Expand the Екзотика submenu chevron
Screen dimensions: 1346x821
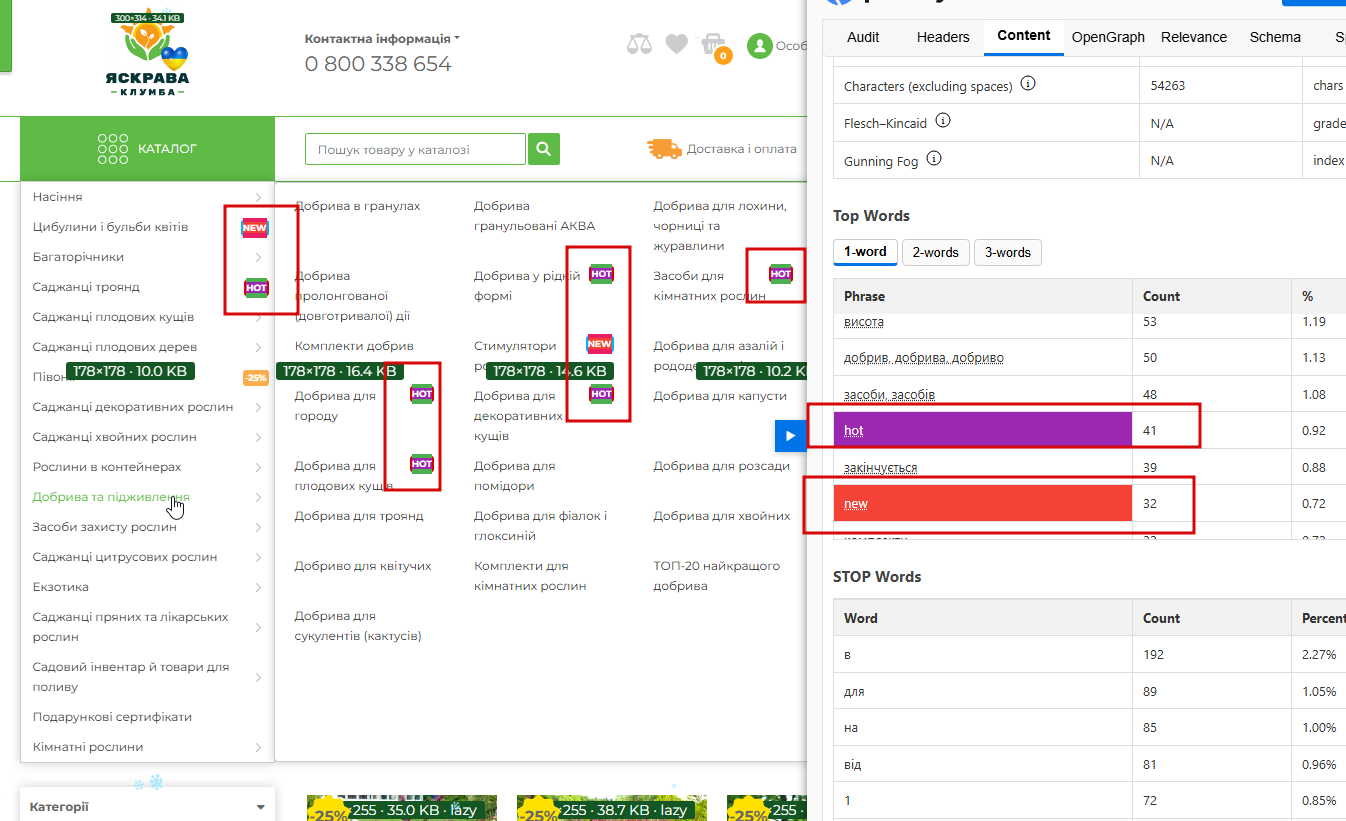[x=258, y=587]
